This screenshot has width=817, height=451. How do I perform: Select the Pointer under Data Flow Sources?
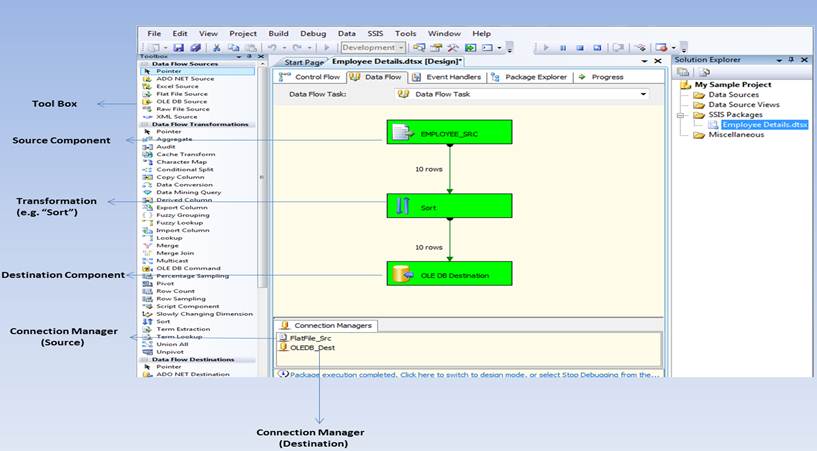[169, 71]
